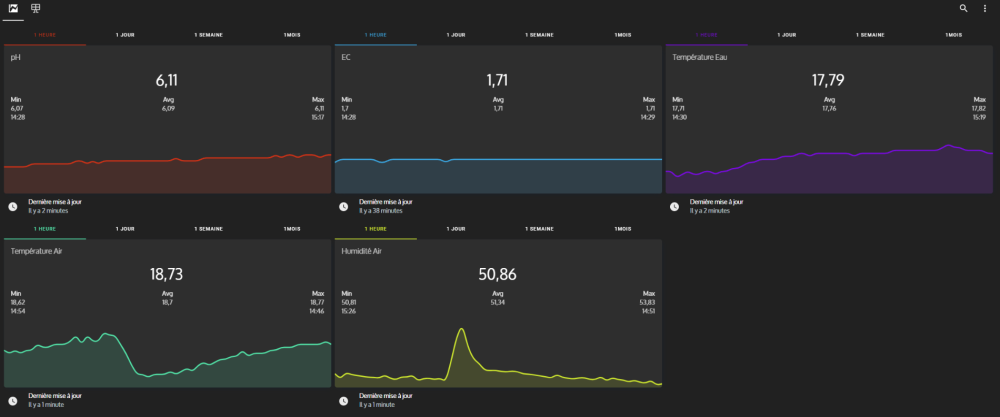
Task: Click the clock icon under EC card
Action: [343, 207]
